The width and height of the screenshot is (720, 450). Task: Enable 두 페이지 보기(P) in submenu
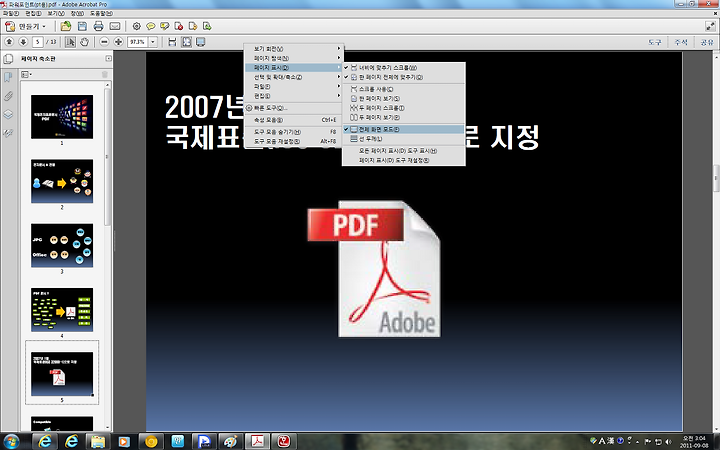[404, 118]
